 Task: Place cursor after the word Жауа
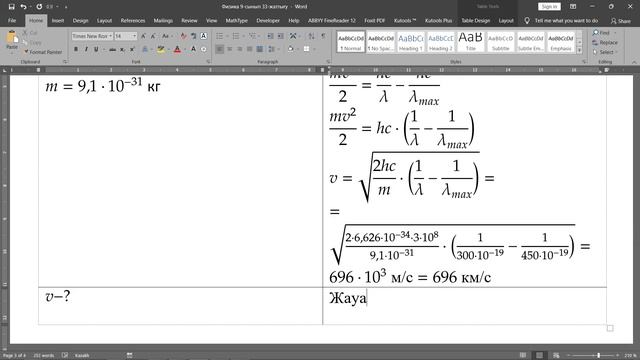[367, 298]
